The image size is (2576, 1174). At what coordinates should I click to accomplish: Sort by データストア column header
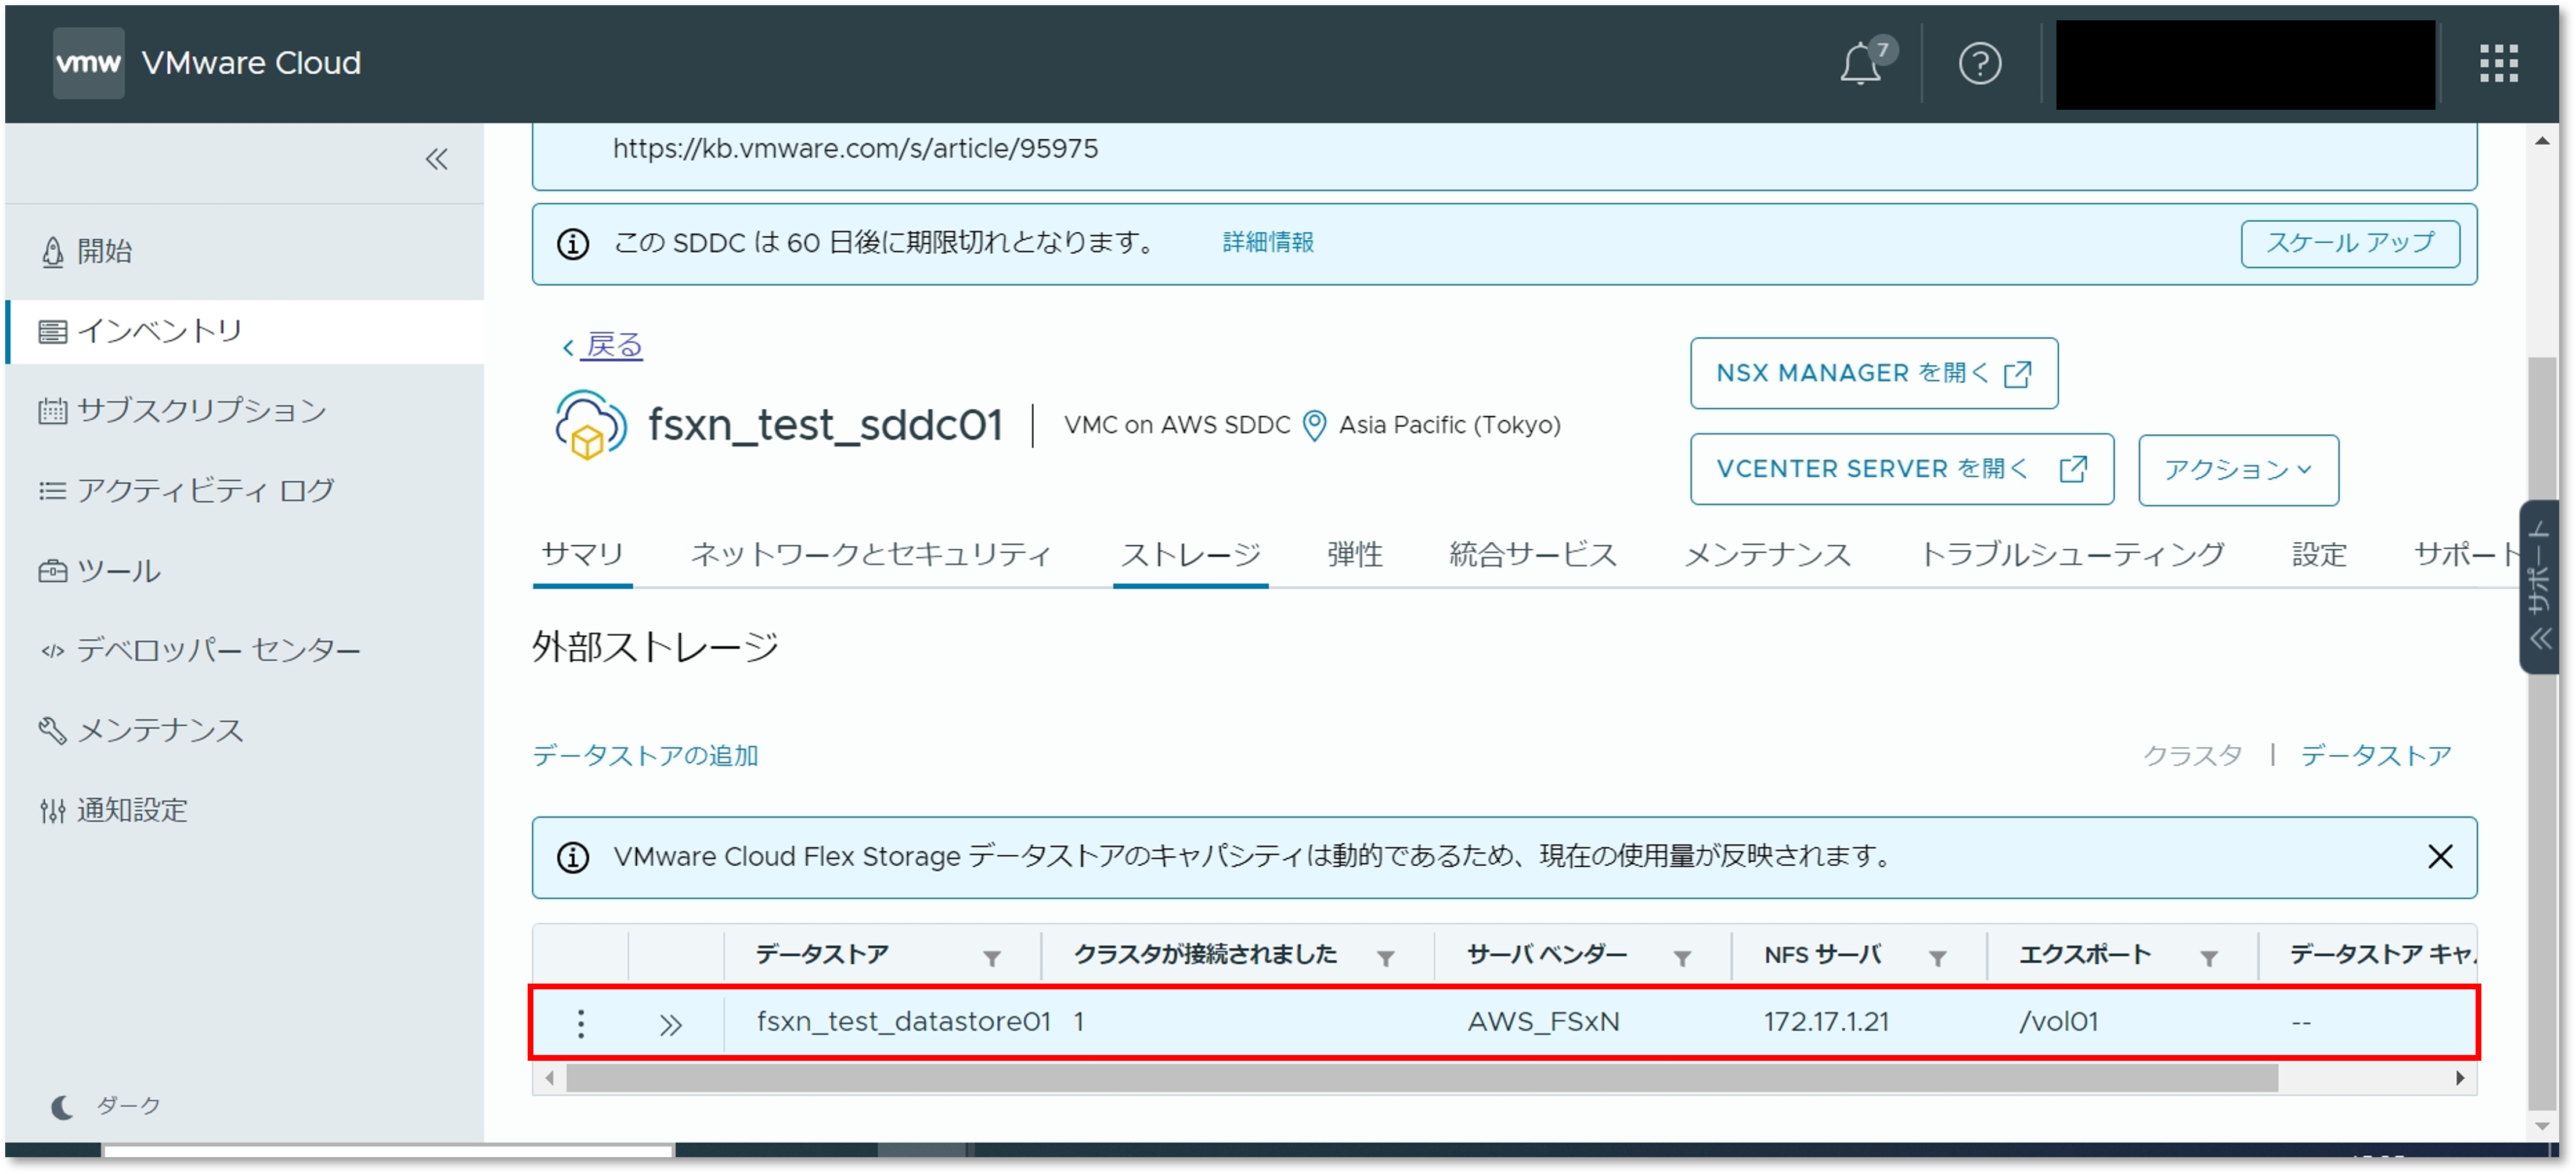coord(822,955)
